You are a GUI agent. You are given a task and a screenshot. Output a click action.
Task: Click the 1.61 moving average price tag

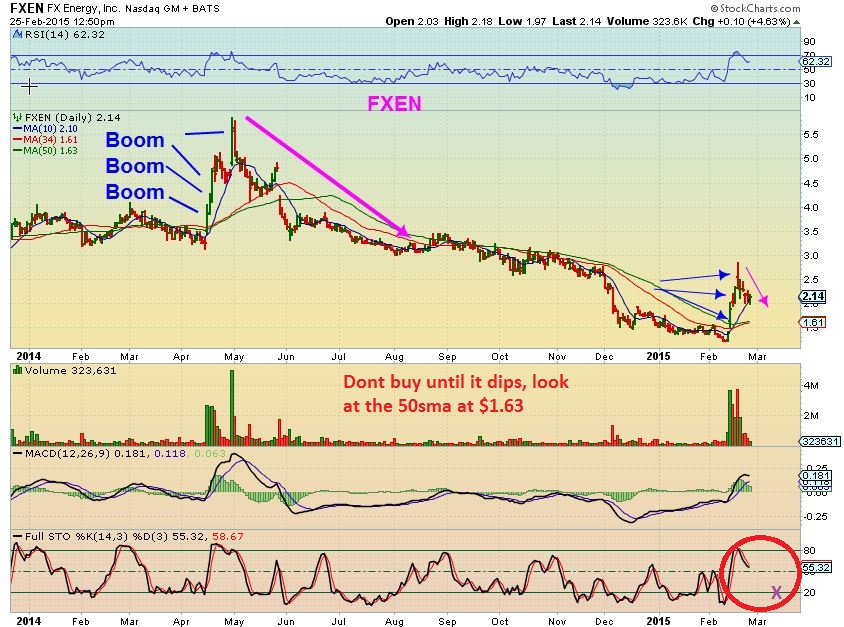813,322
